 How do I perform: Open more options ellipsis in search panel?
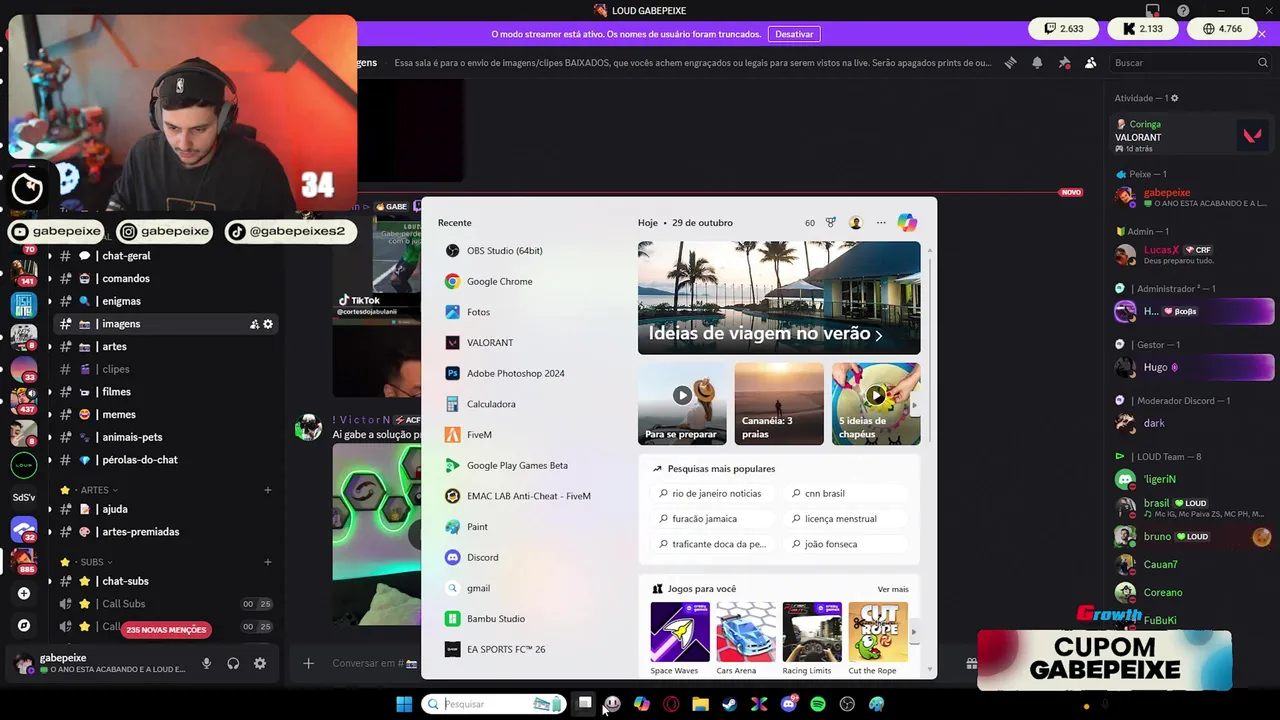pyautogui.click(x=881, y=222)
